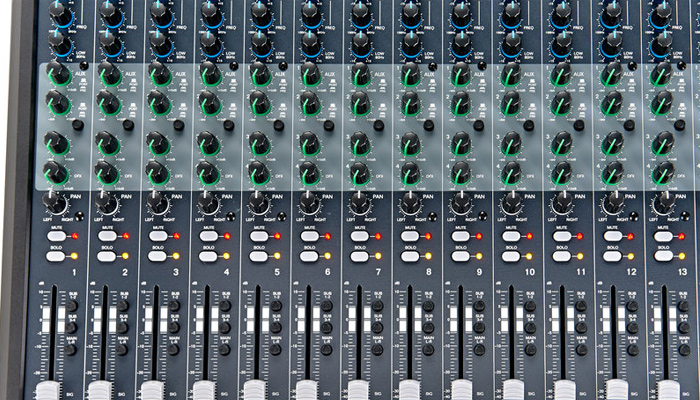Toggle the aux pre/post switch on channel 1
Screen dimensions: 700x400
pyautogui.click(x=78, y=125)
